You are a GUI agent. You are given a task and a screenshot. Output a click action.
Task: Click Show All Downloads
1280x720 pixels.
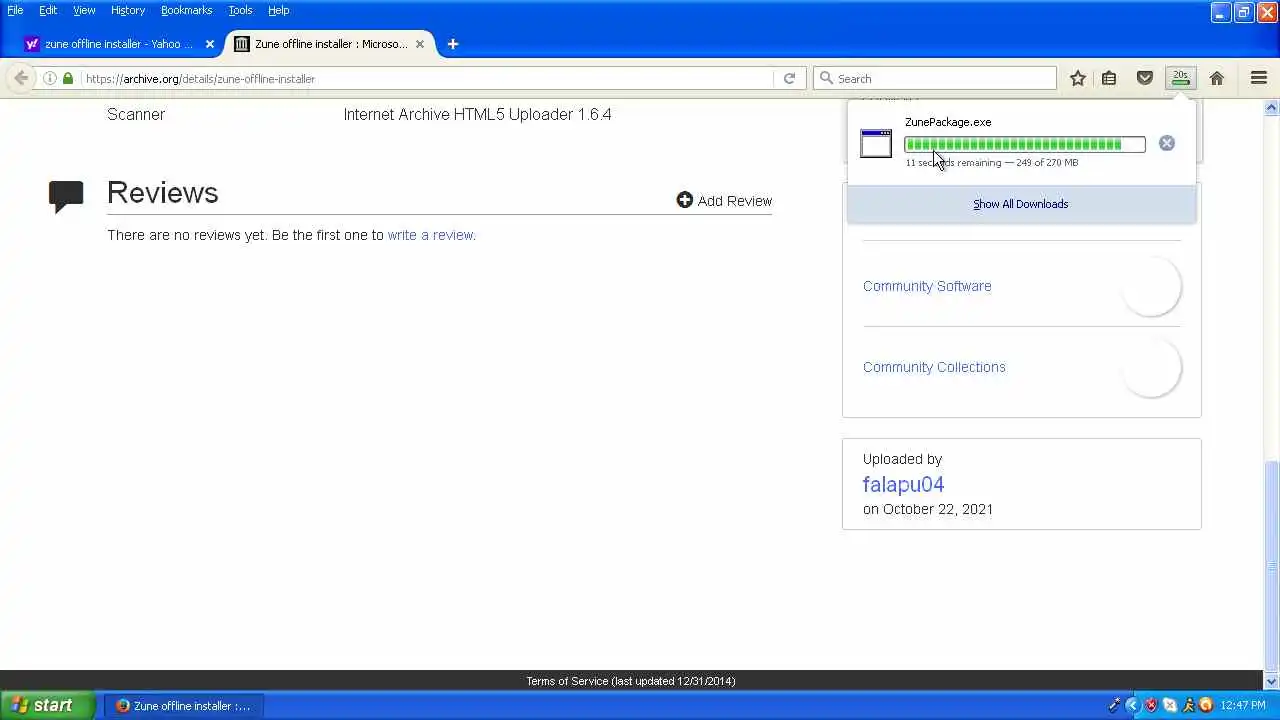point(1021,204)
